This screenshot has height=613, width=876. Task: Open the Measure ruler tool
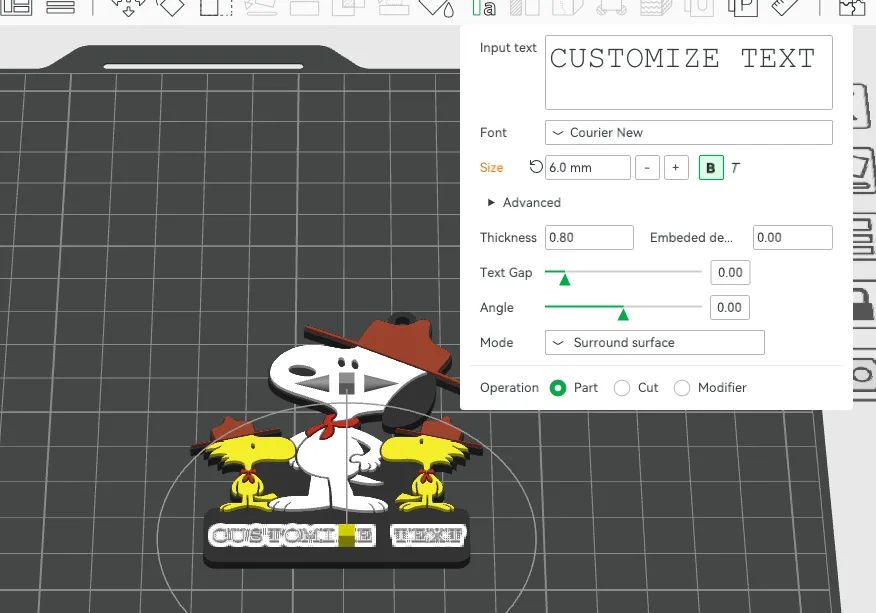[x=784, y=7]
